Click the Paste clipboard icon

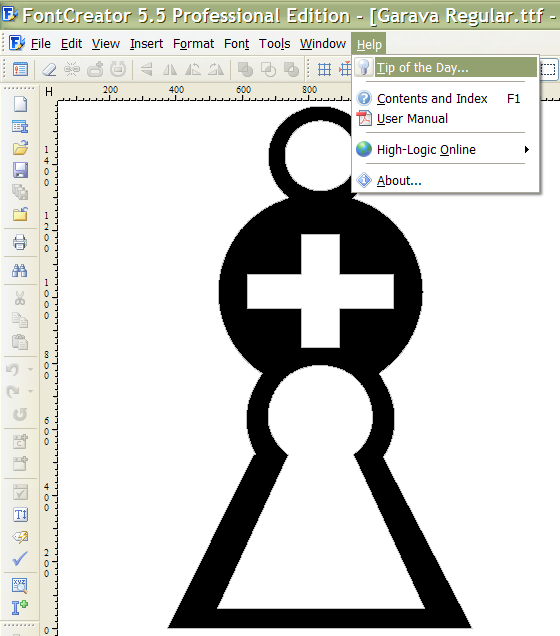coord(20,342)
